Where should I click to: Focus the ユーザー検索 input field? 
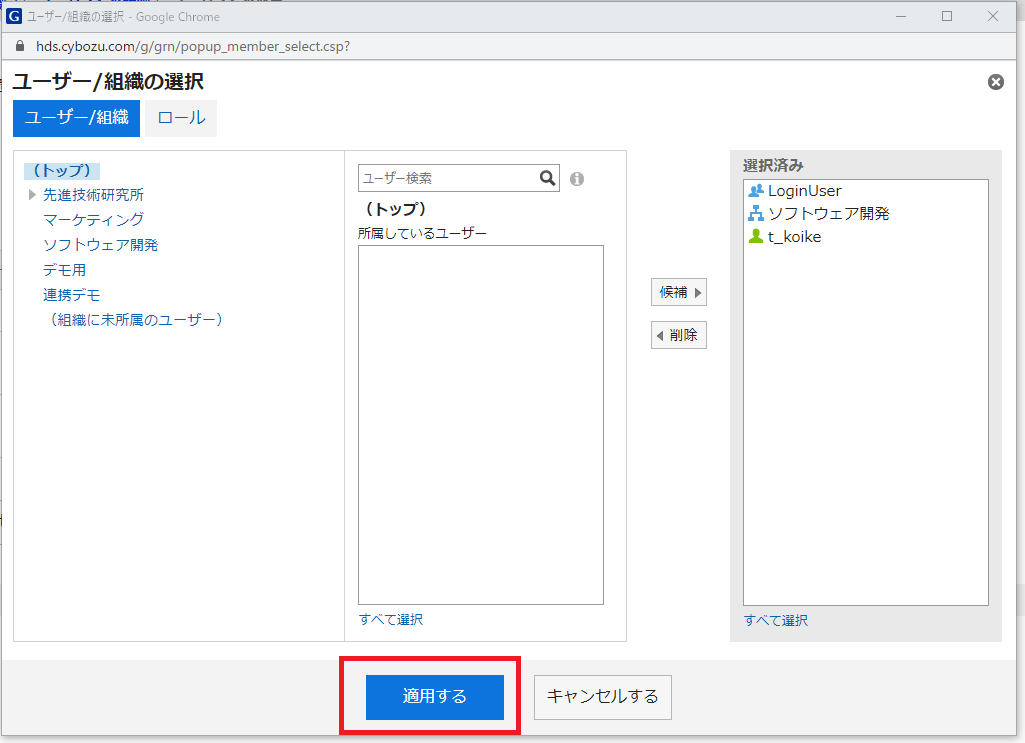[x=448, y=178]
